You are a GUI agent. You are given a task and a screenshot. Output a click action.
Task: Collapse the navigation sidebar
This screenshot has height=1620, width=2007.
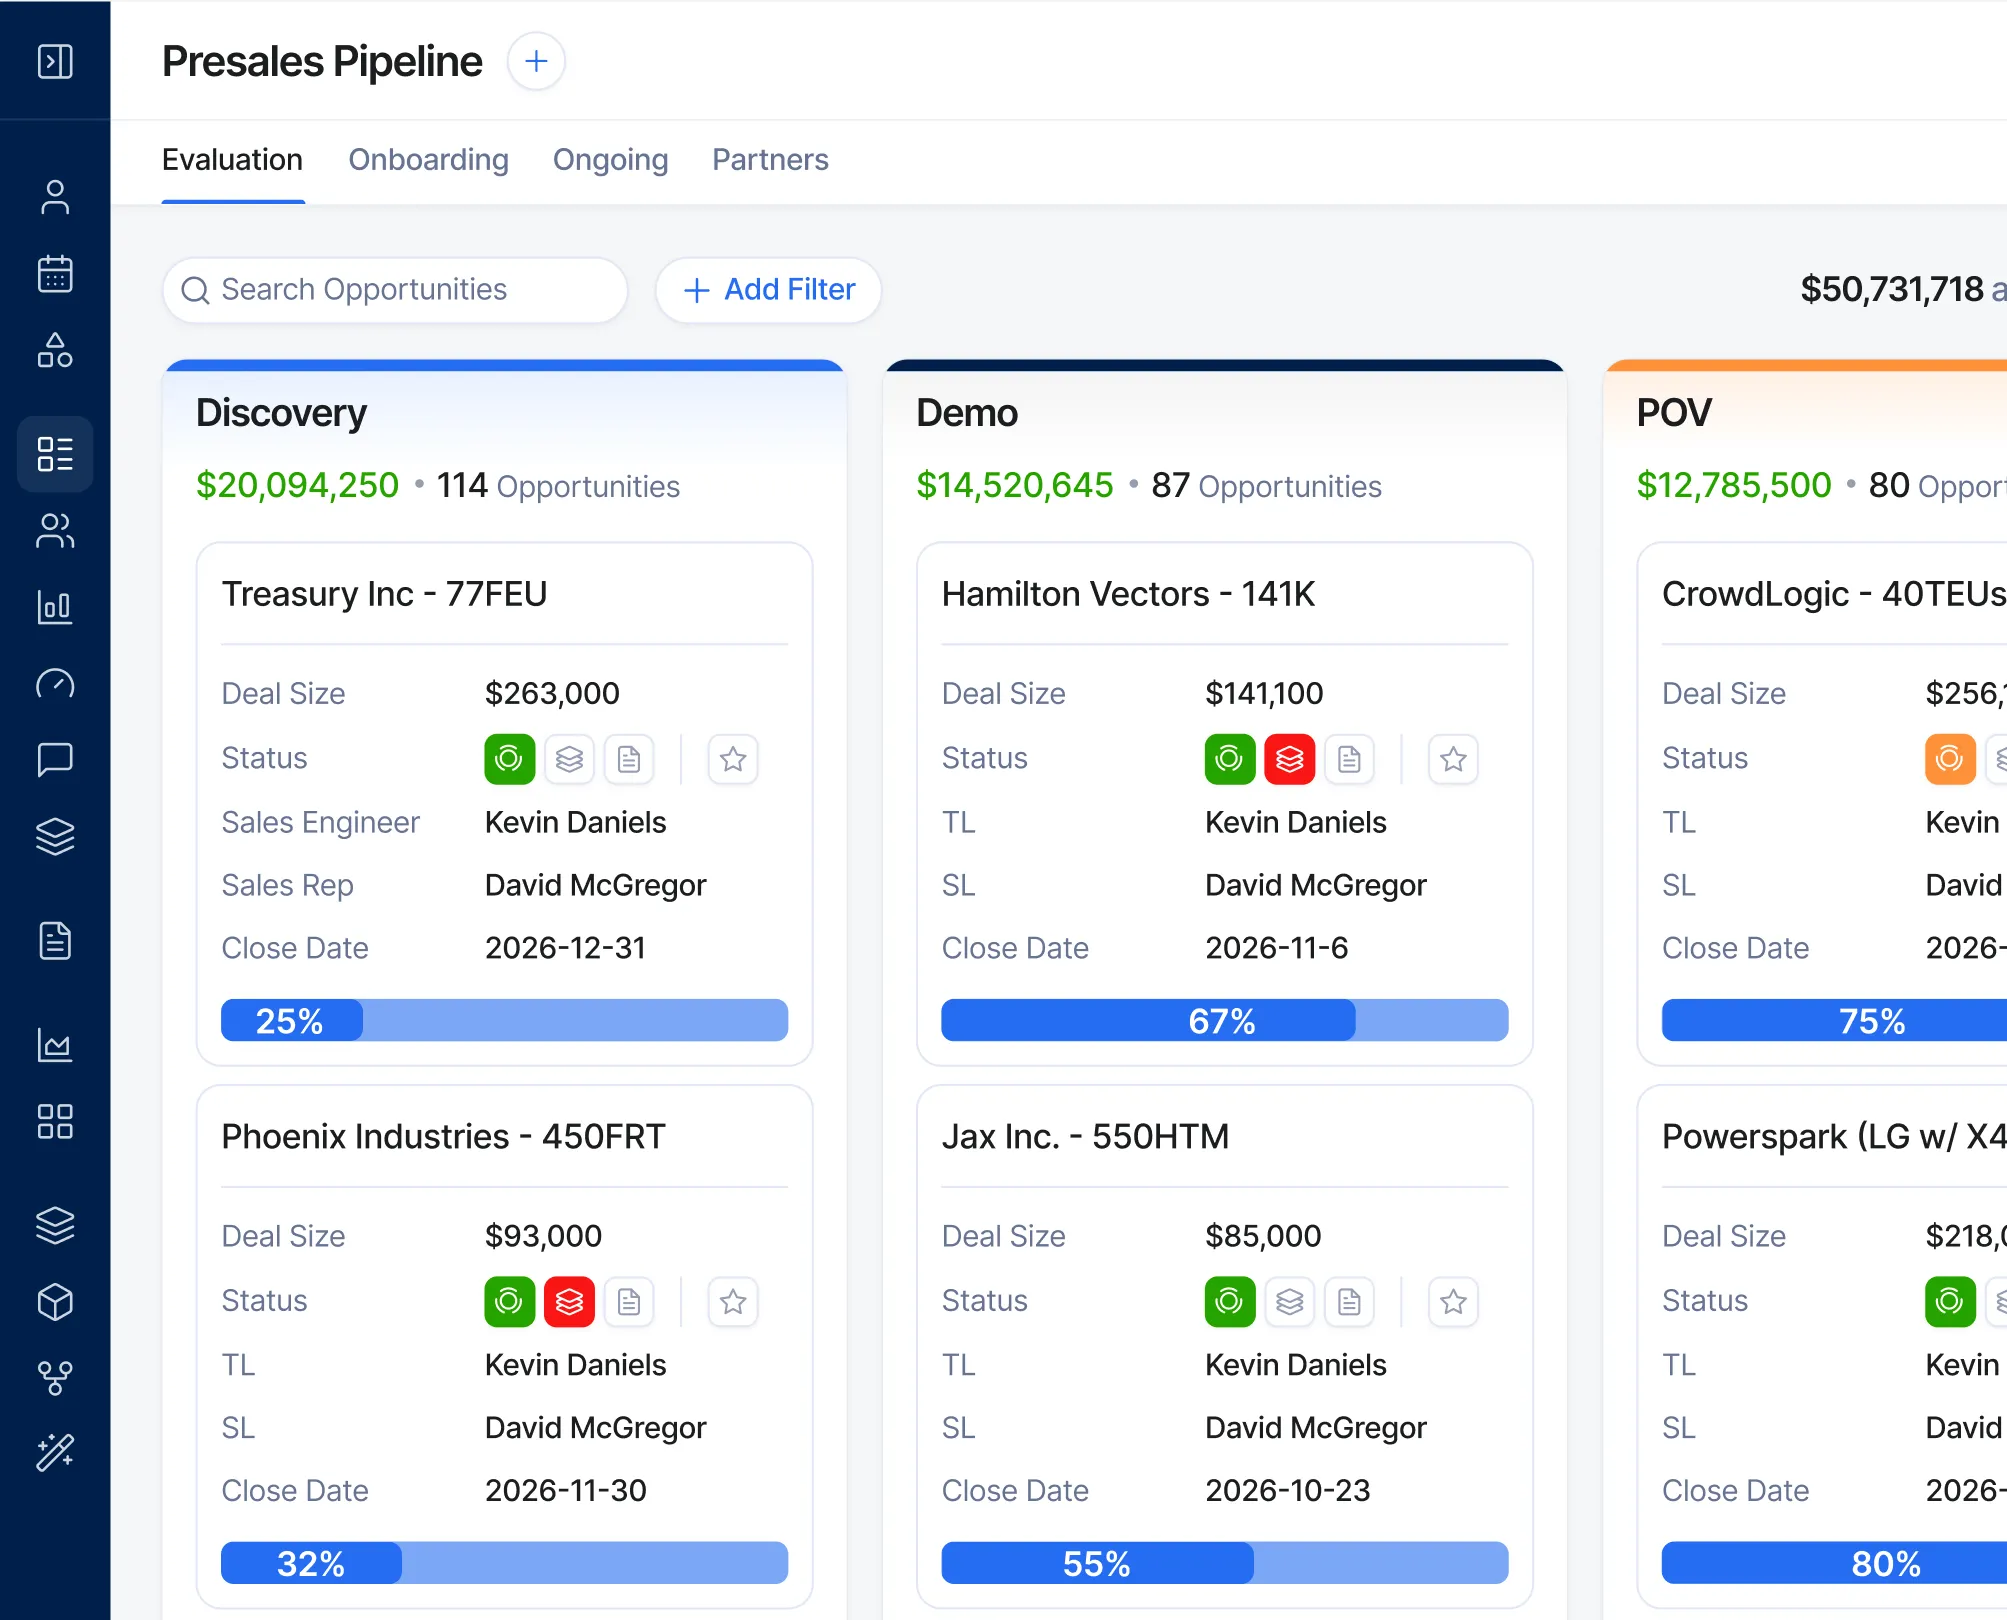click(55, 61)
